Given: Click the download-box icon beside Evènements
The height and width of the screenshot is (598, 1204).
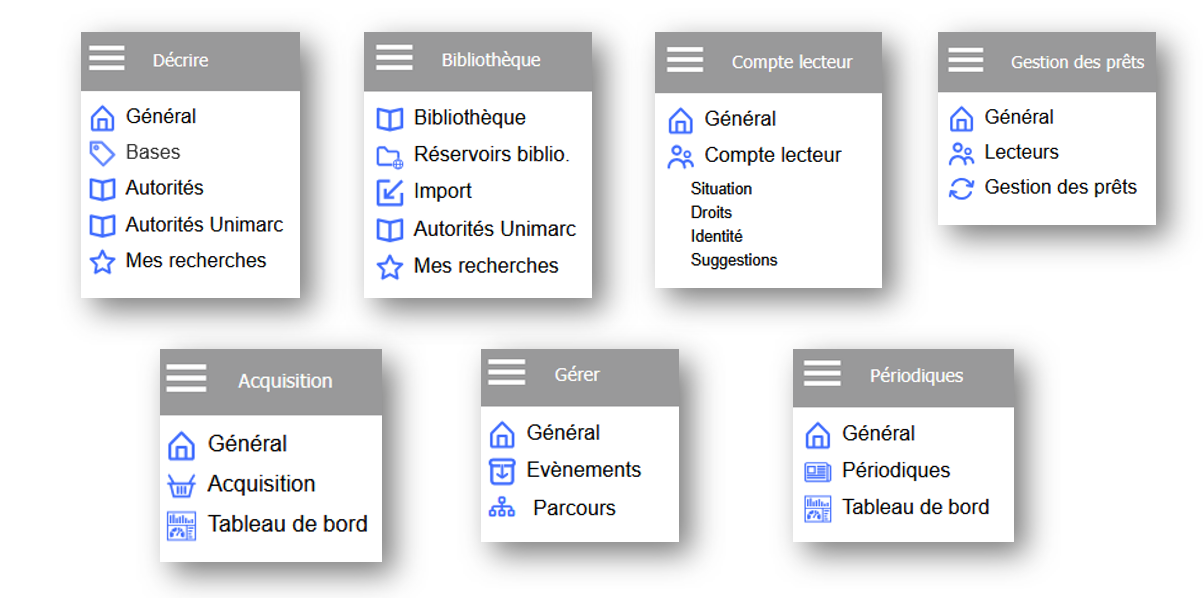Looking at the screenshot, I should pos(501,471).
